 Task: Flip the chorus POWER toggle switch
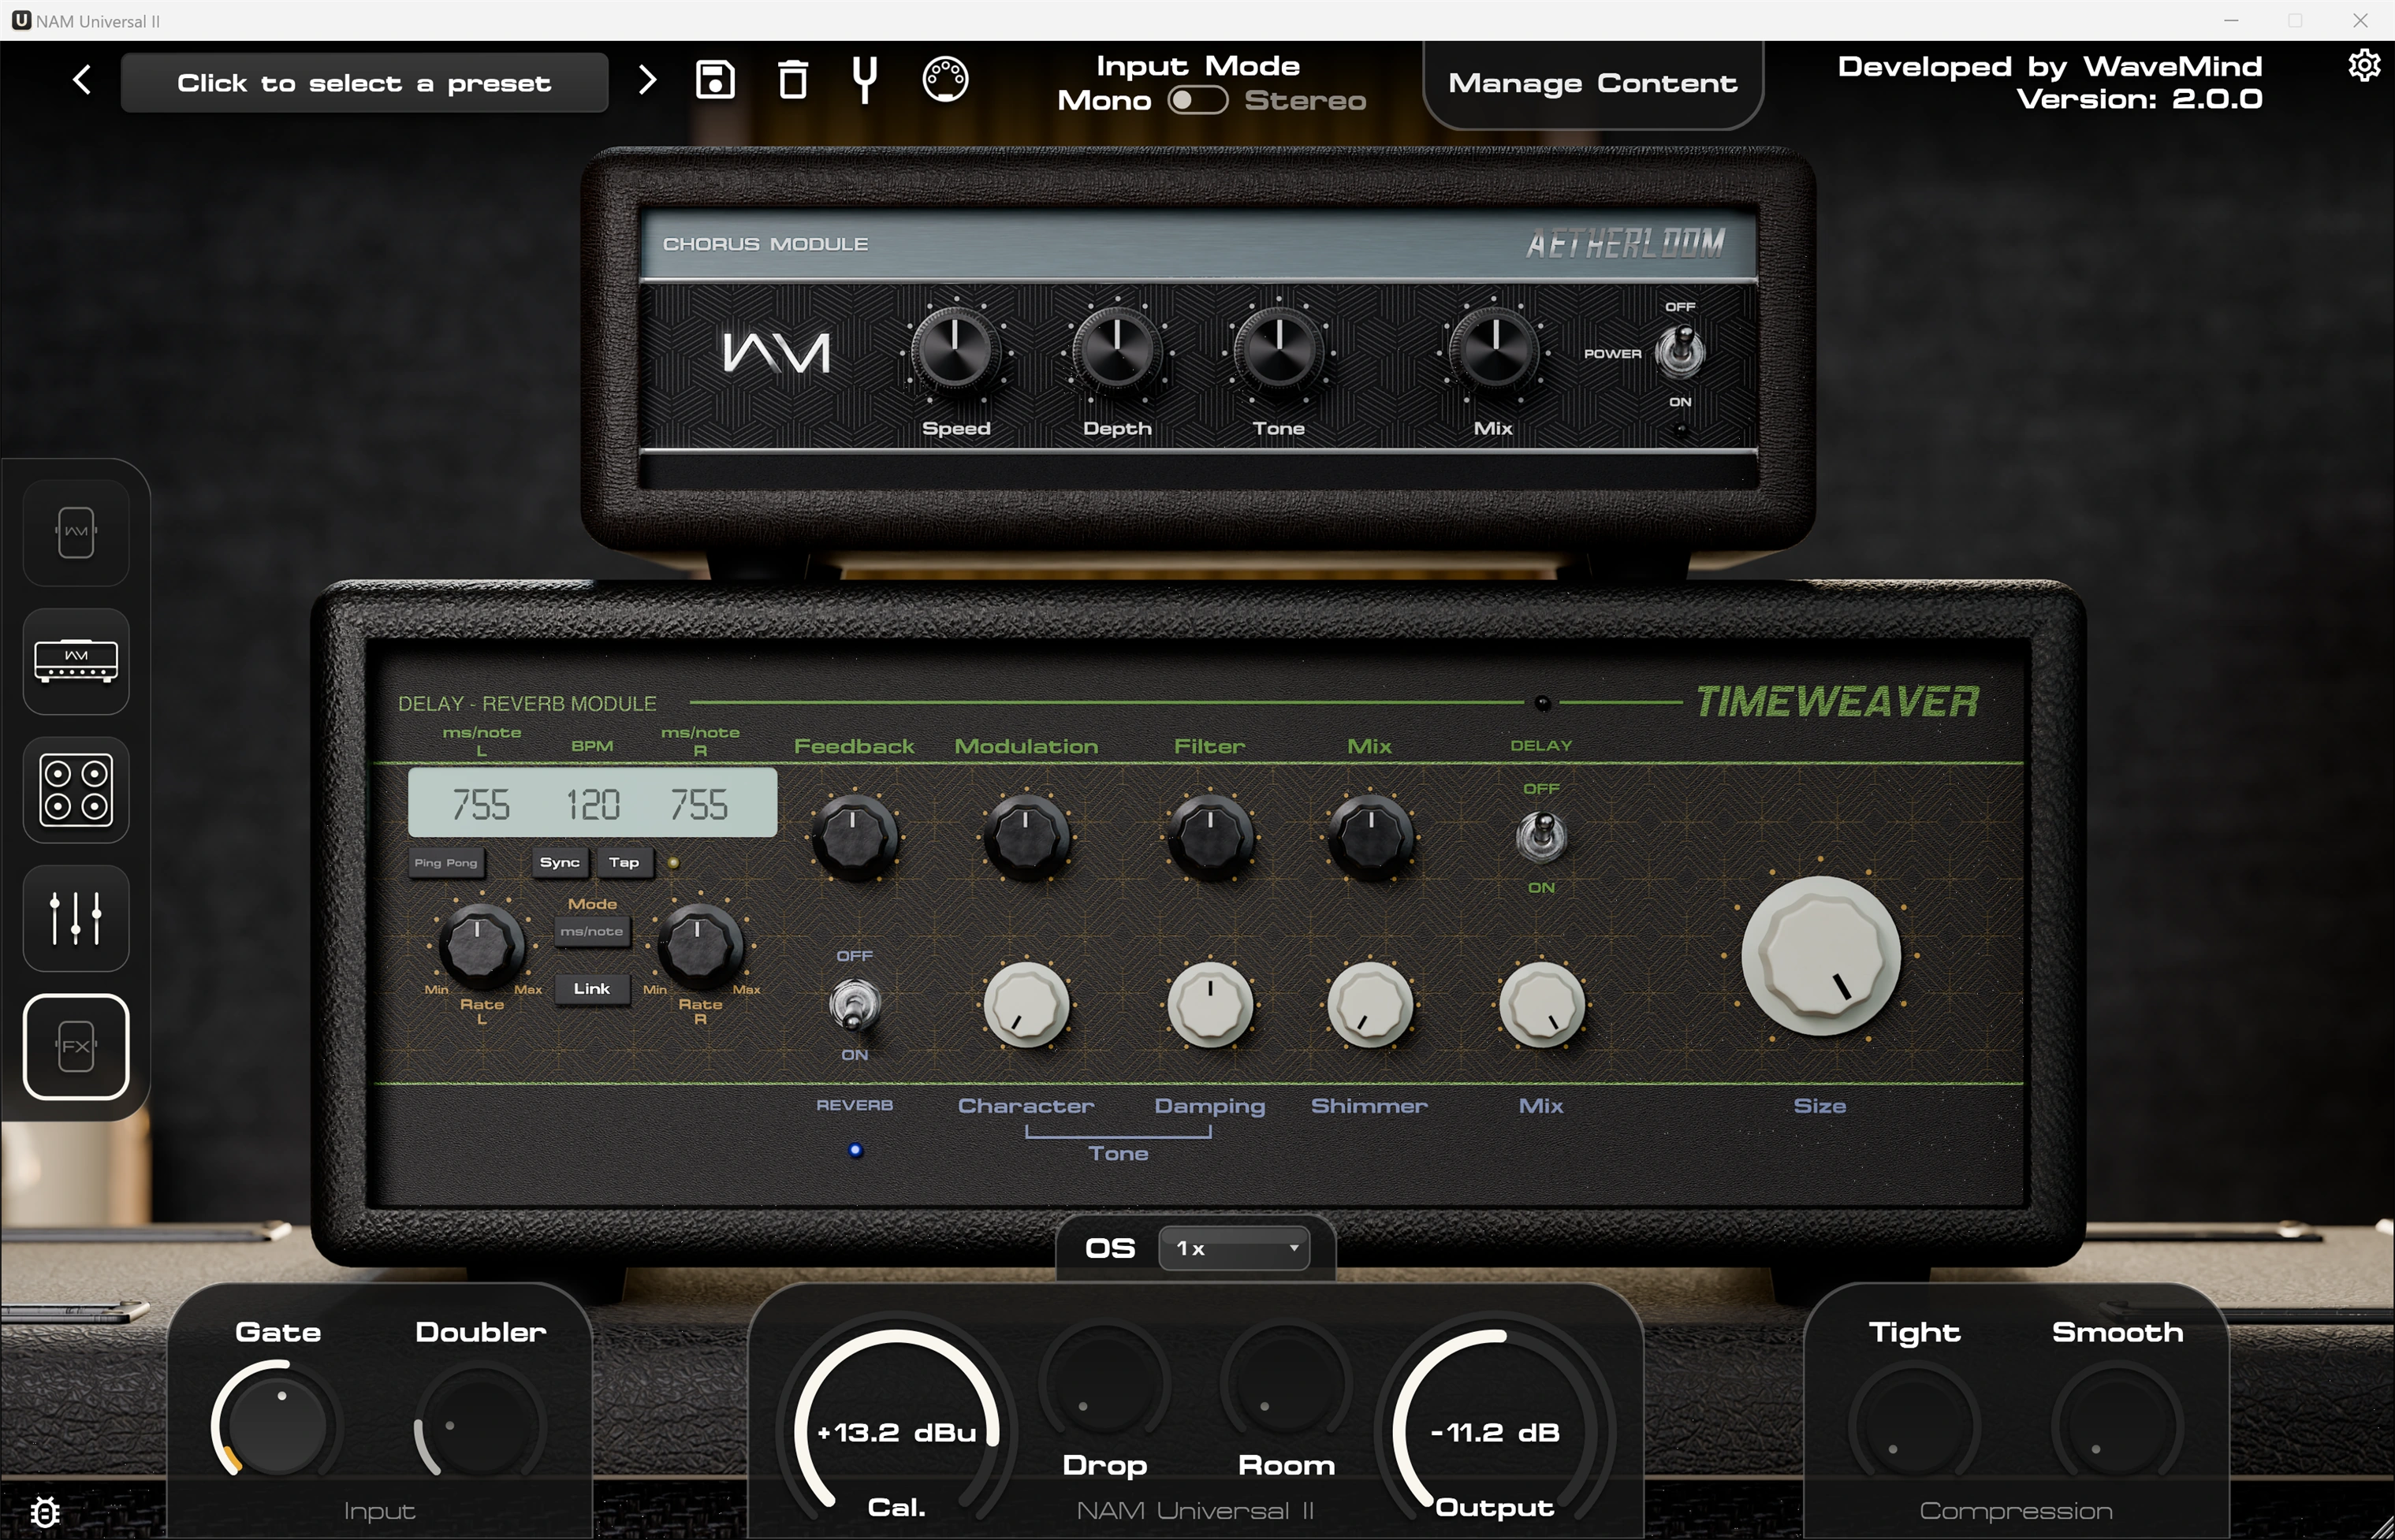click(x=1680, y=352)
